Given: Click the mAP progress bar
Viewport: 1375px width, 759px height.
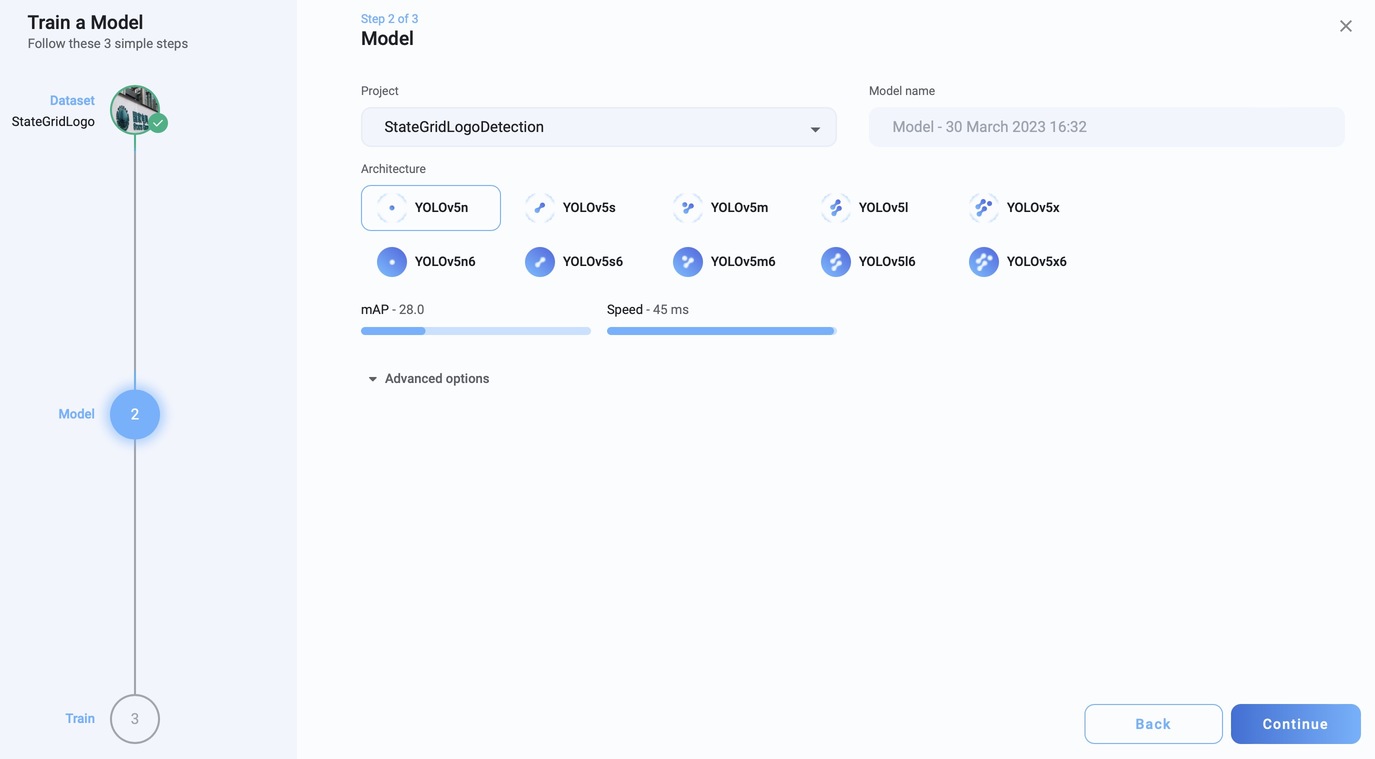Looking at the screenshot, I should point(475,331).
